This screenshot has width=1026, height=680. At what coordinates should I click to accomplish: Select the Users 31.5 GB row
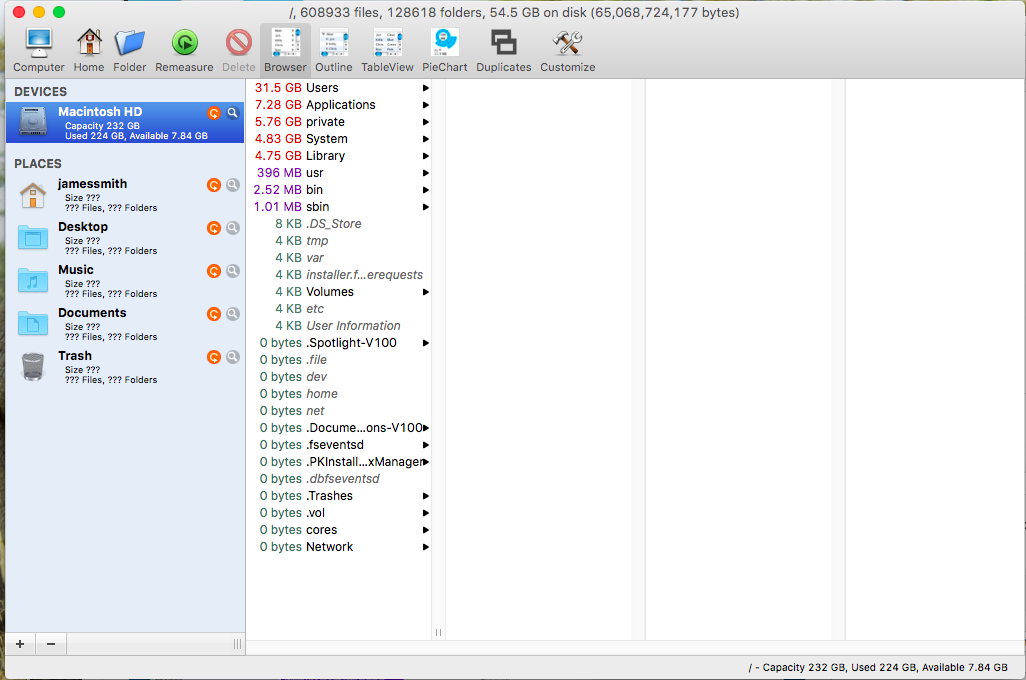339,88
